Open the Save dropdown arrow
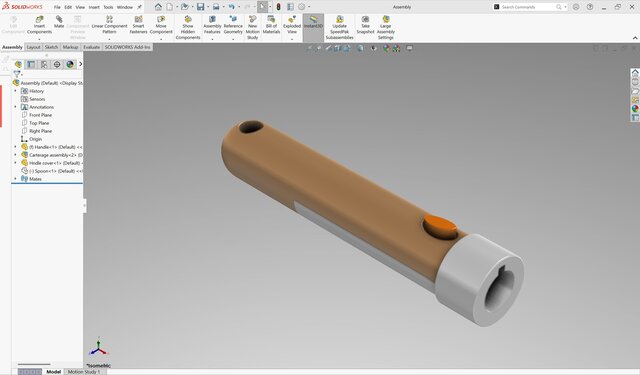The image size is (640, 375). [x=207, y=7]
